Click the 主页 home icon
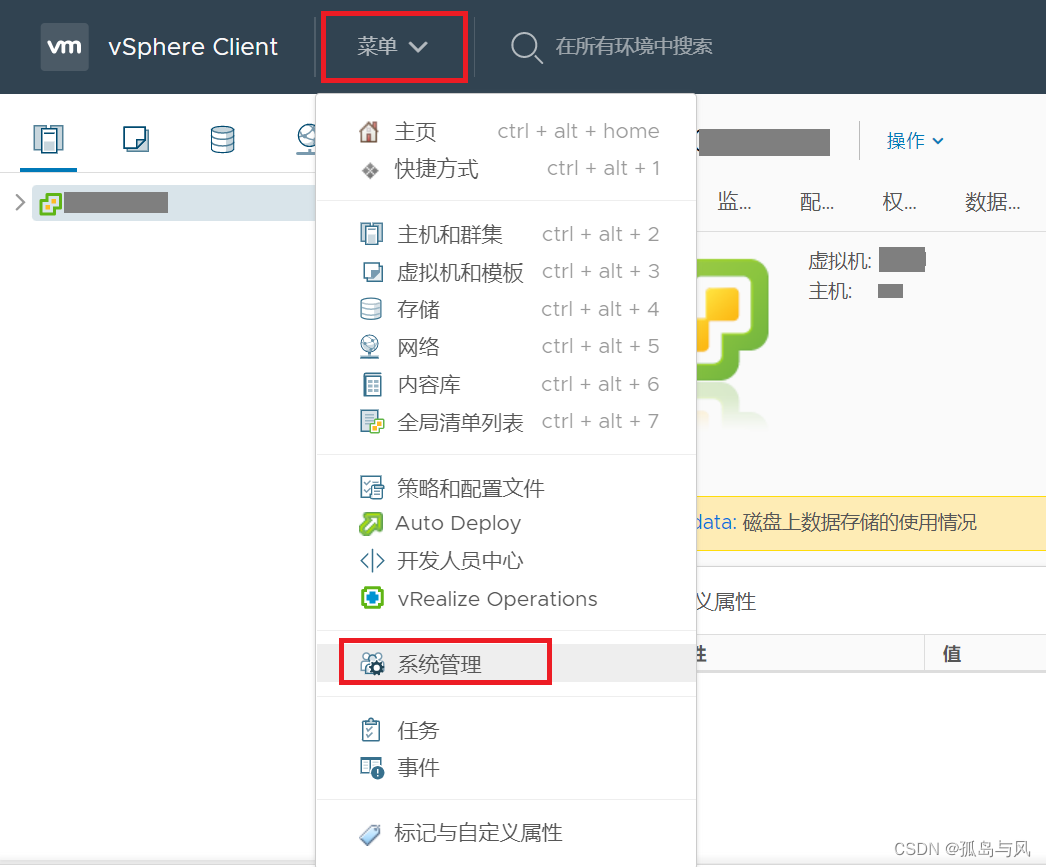The image size is (1046, 867). [x=369, y=131]
